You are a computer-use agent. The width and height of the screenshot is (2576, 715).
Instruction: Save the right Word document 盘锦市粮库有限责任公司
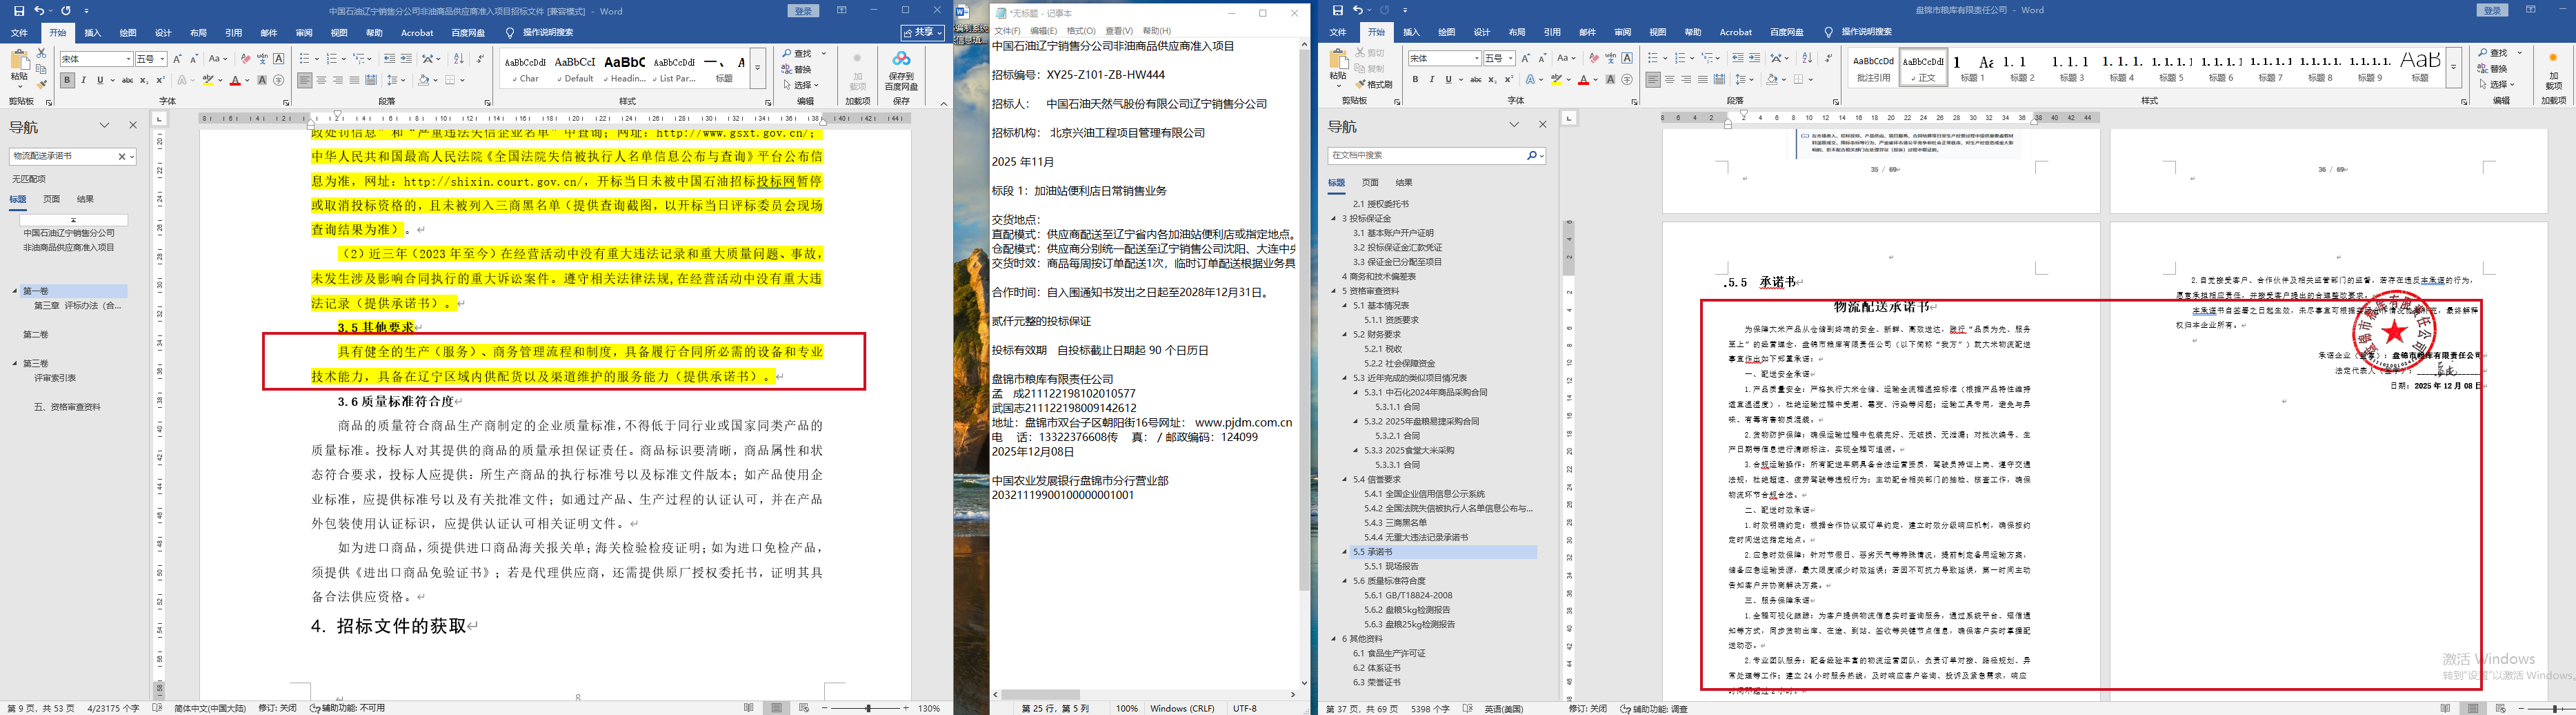click(x=1338, y=11)
